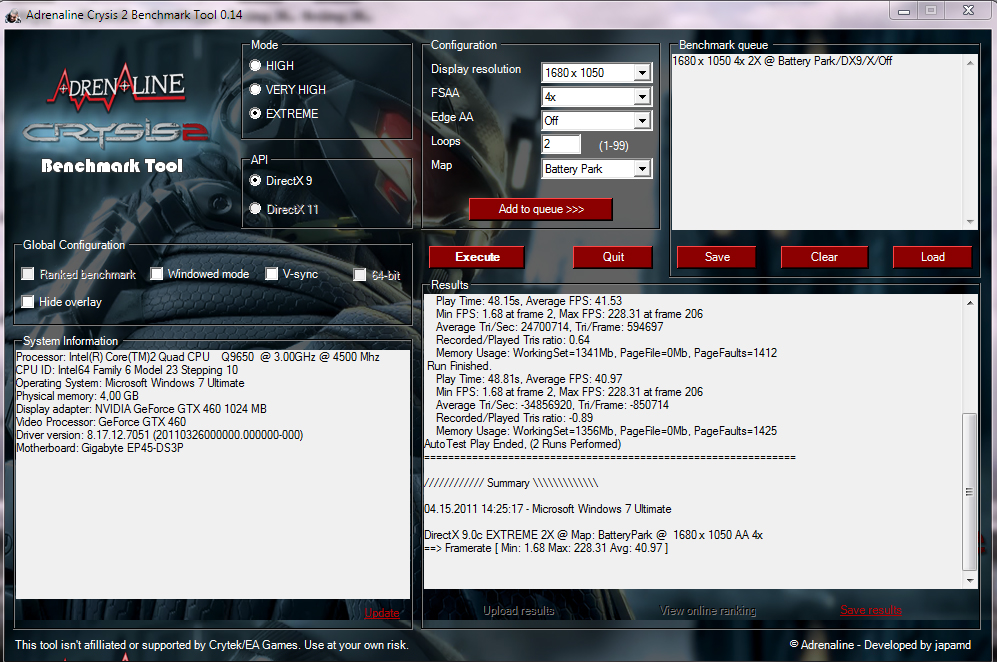Screen dimensions: 997x662
Task: Click the Results panel scrollbar thumb
Action: 970,492
